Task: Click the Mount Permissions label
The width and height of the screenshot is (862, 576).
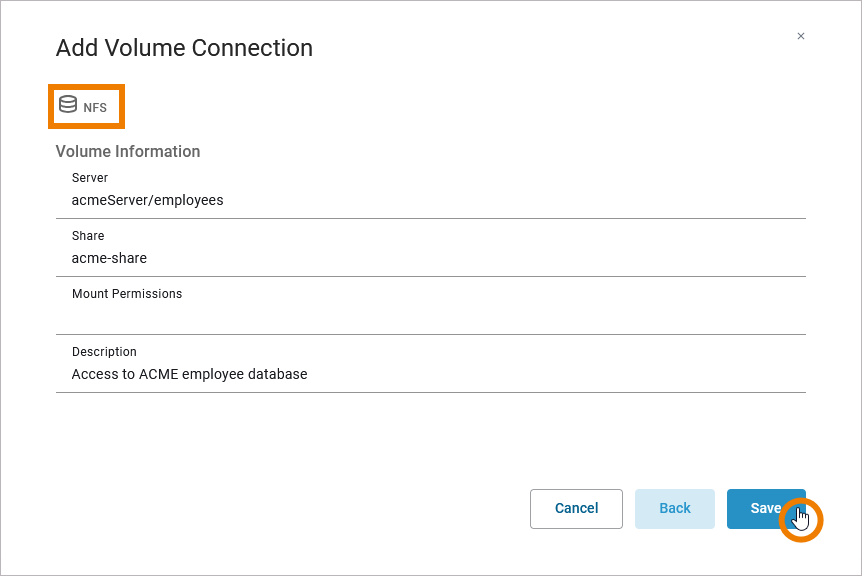Action: tap(127, 294)
